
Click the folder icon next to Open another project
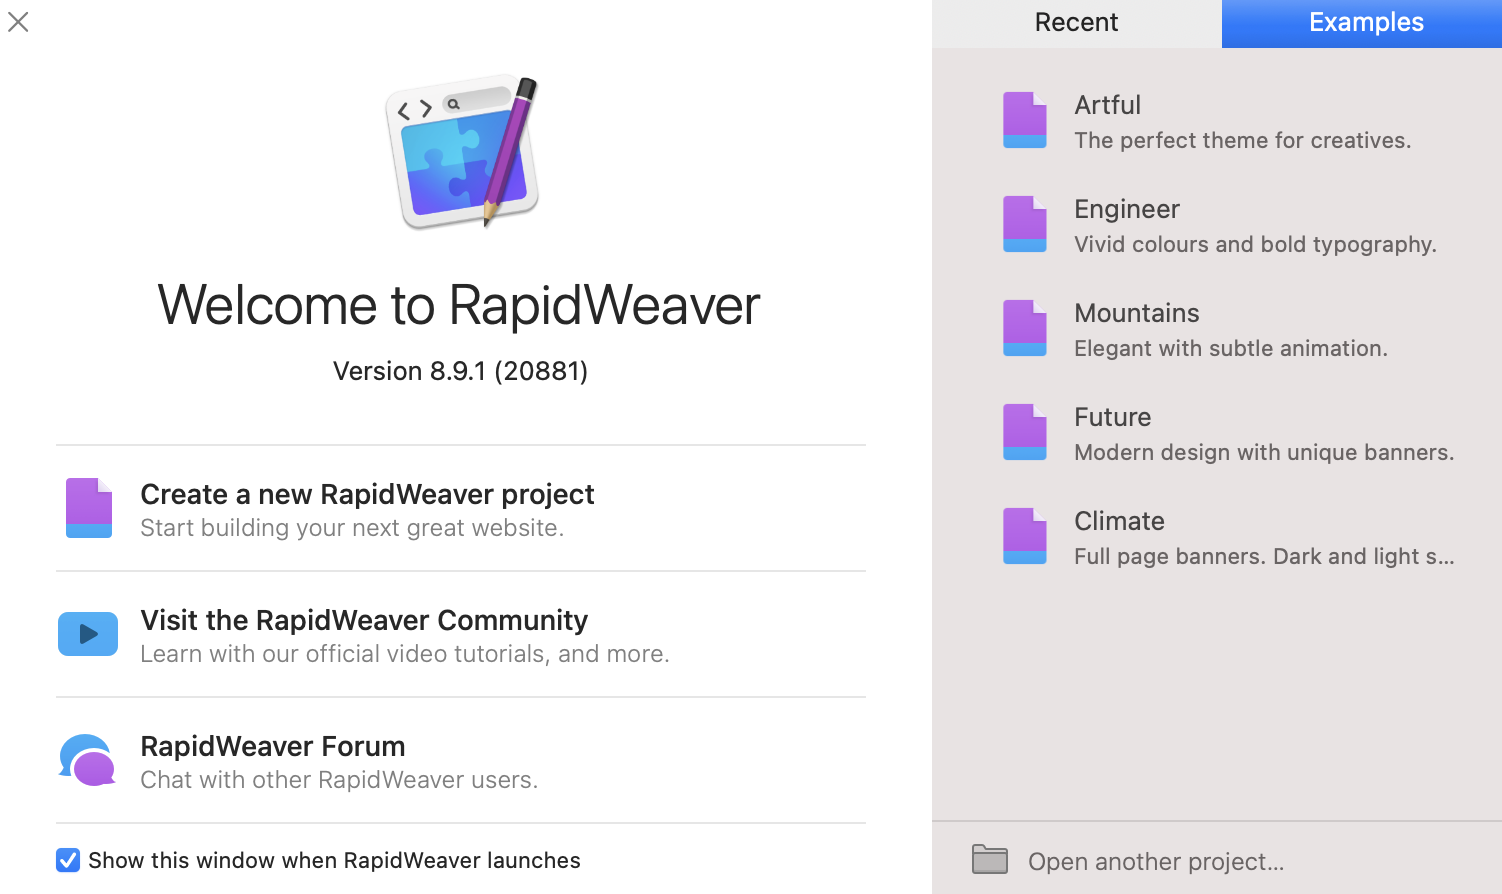coord(990,859)
